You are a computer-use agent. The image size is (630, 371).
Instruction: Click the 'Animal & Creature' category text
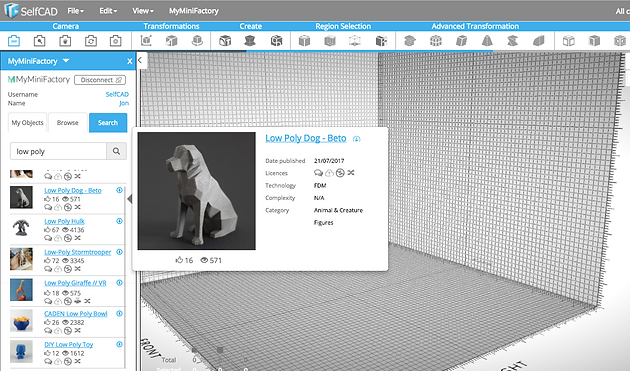tap(338, 210)
